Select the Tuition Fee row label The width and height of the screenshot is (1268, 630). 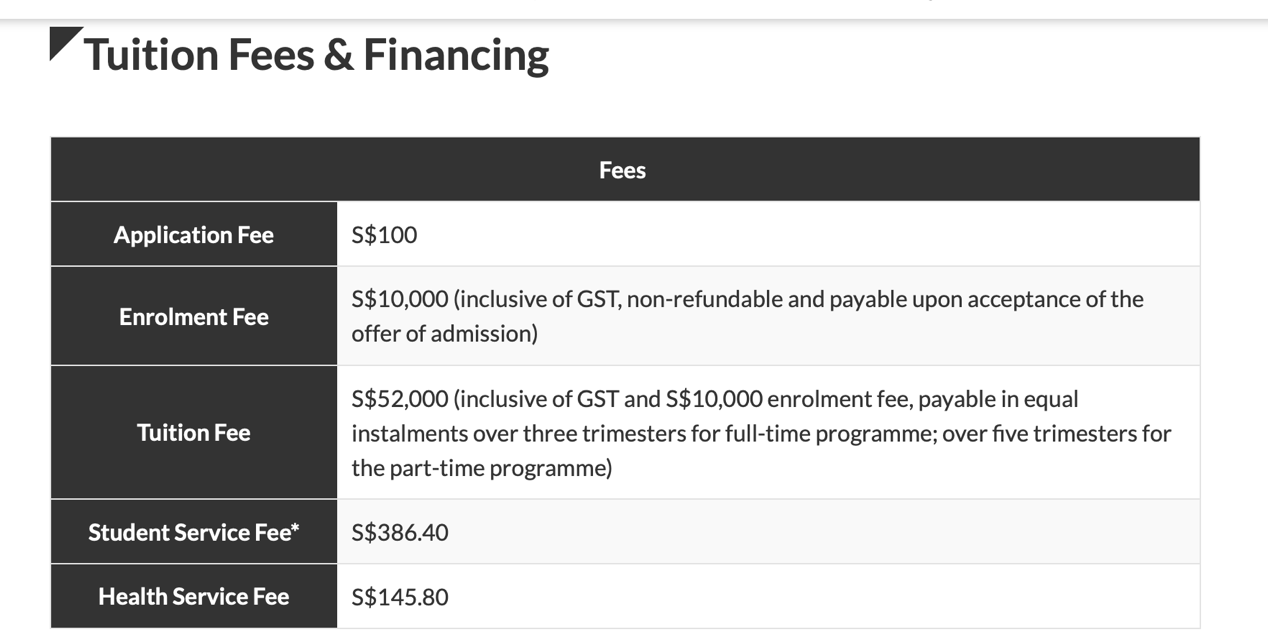[194, 433]
